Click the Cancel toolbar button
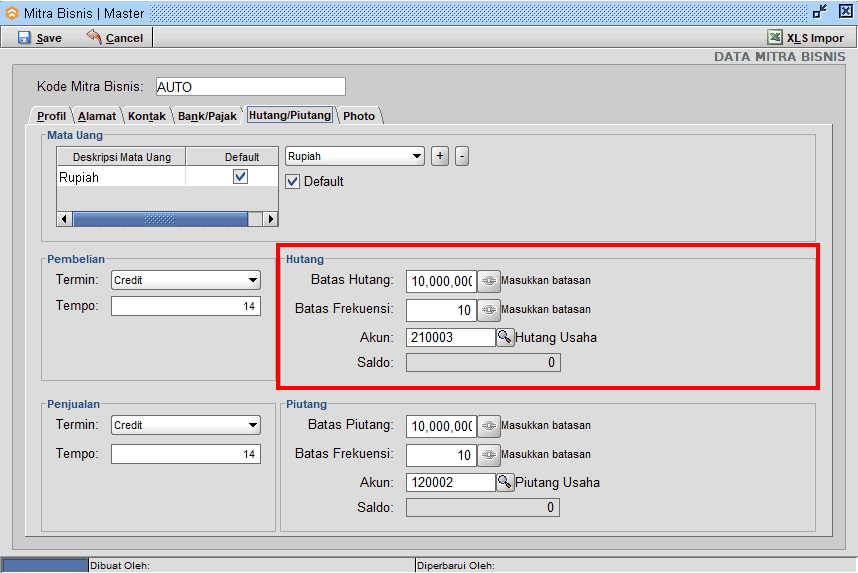Image resolution: width=858 pixels, height=573 pixels. click(115, 38)
